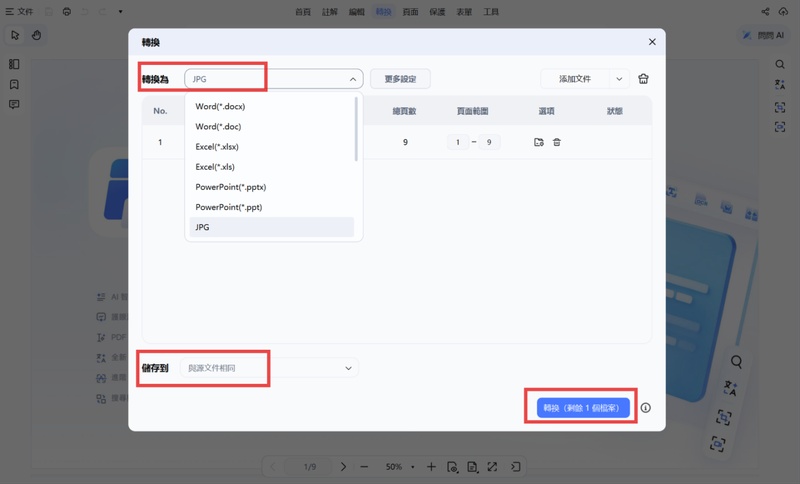Open the 問問 AI assistant button
This screenshot has width=800, height=484.
[763, 35]
